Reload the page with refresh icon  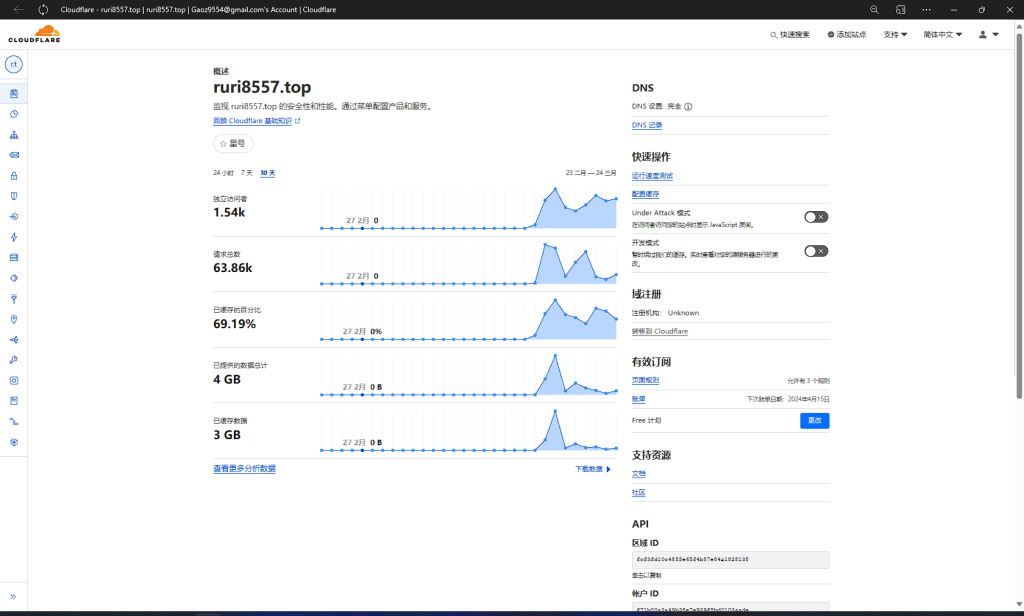pyautogui.click(x=43, y=9)
